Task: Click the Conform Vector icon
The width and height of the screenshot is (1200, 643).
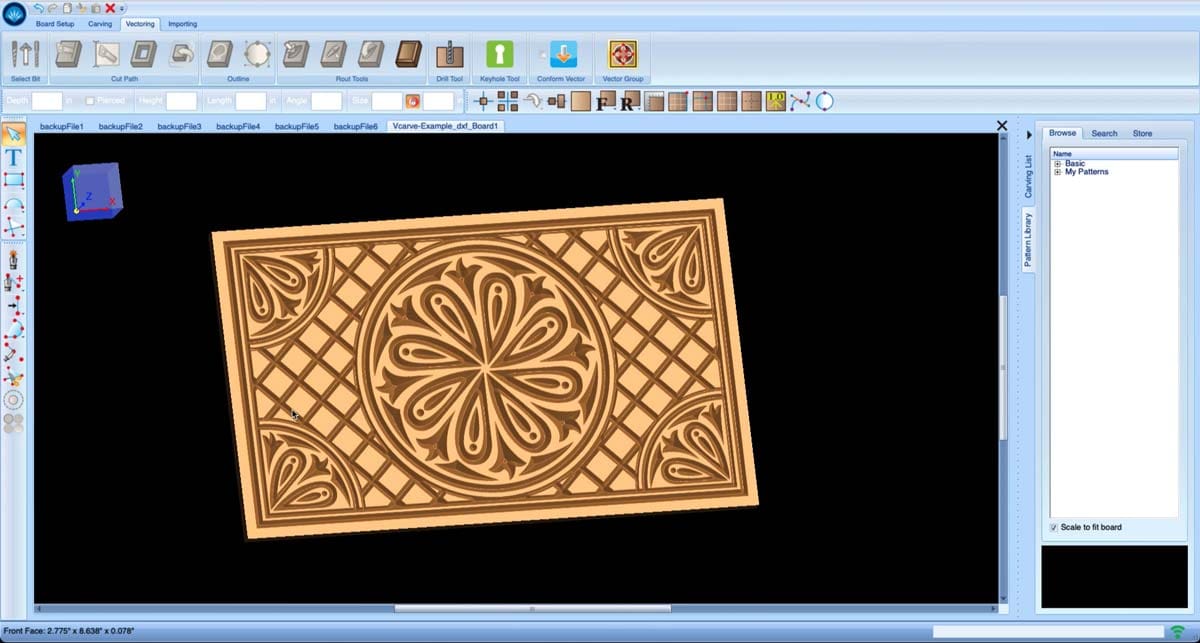Action: click(563, 54)
